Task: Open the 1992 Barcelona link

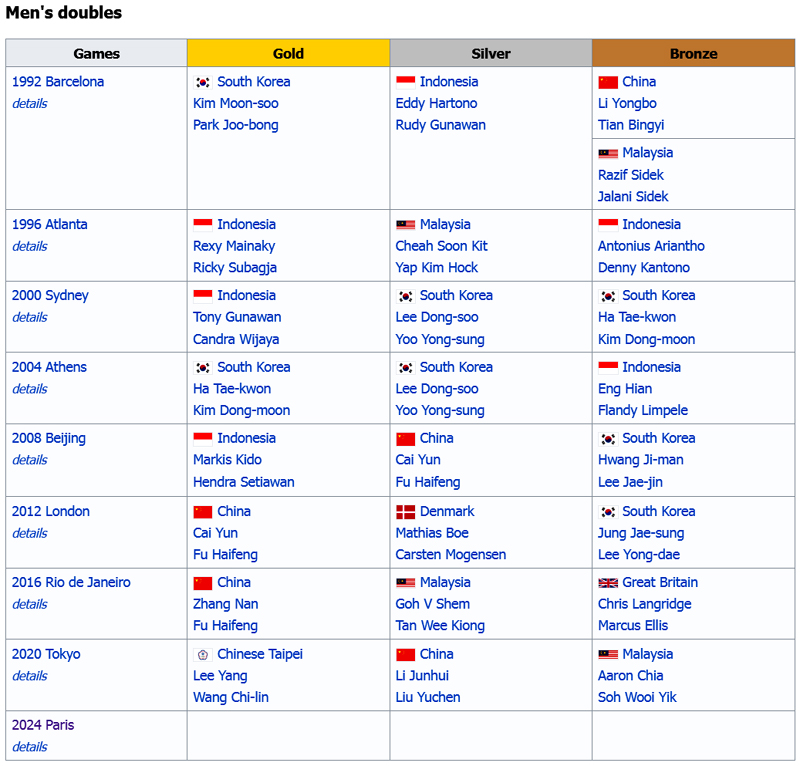Action: [x=58, y=82]
